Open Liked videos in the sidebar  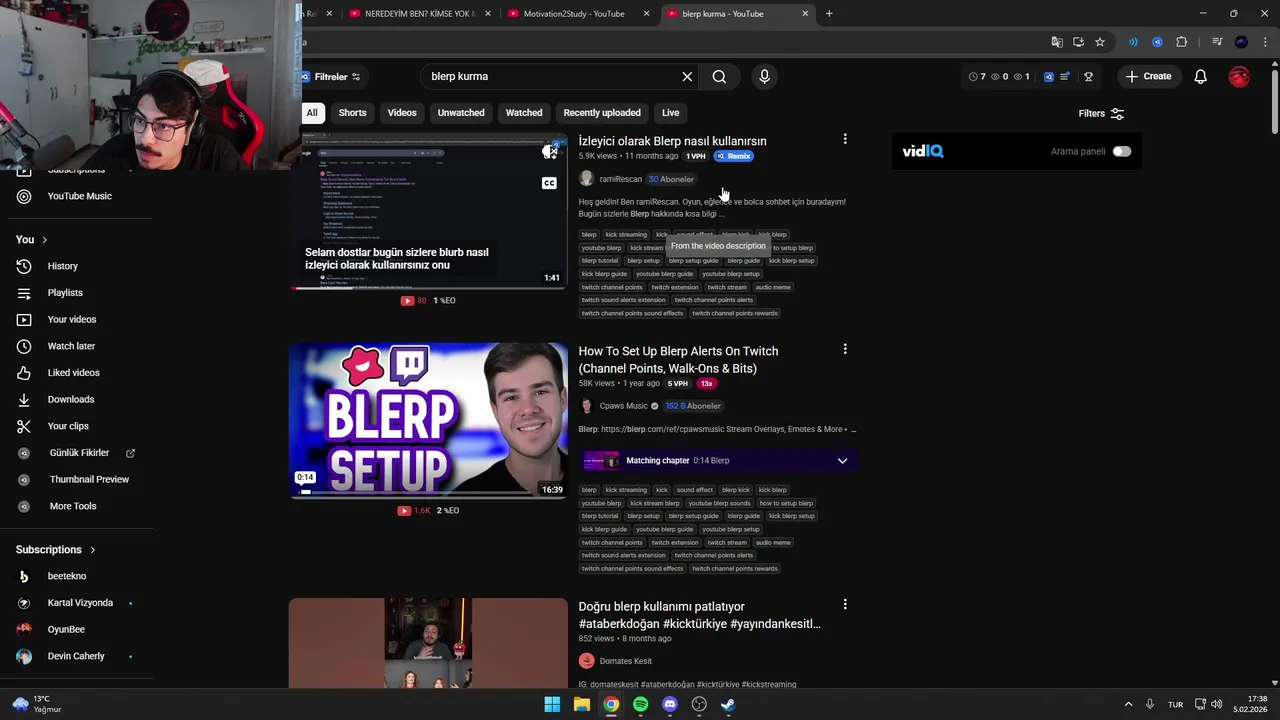point(73,373)
